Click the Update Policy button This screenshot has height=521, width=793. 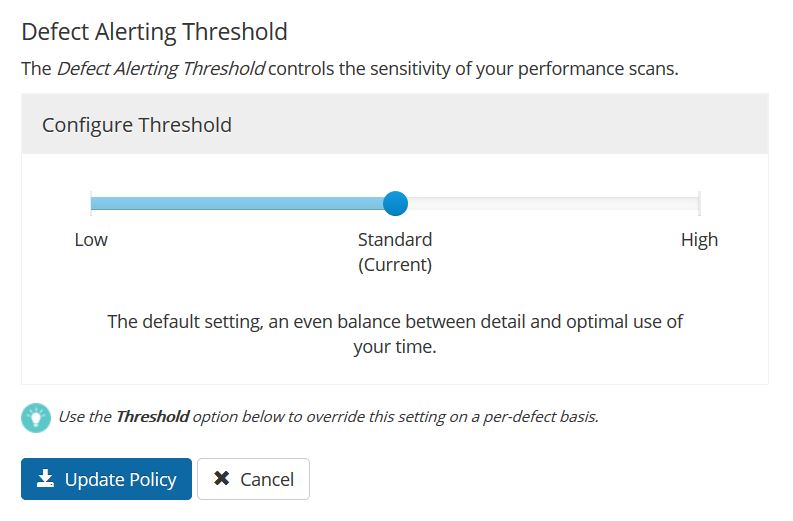click(106, 479)
